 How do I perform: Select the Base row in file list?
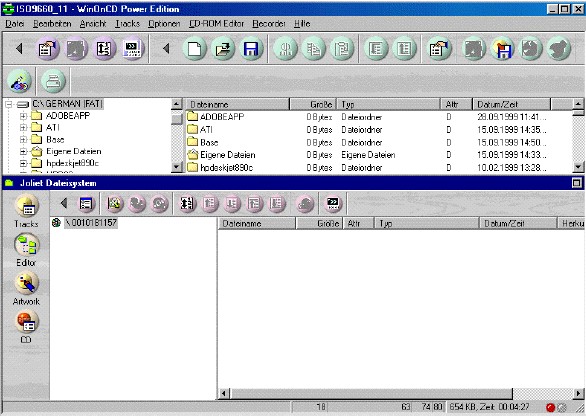click(x=379, y=142)
